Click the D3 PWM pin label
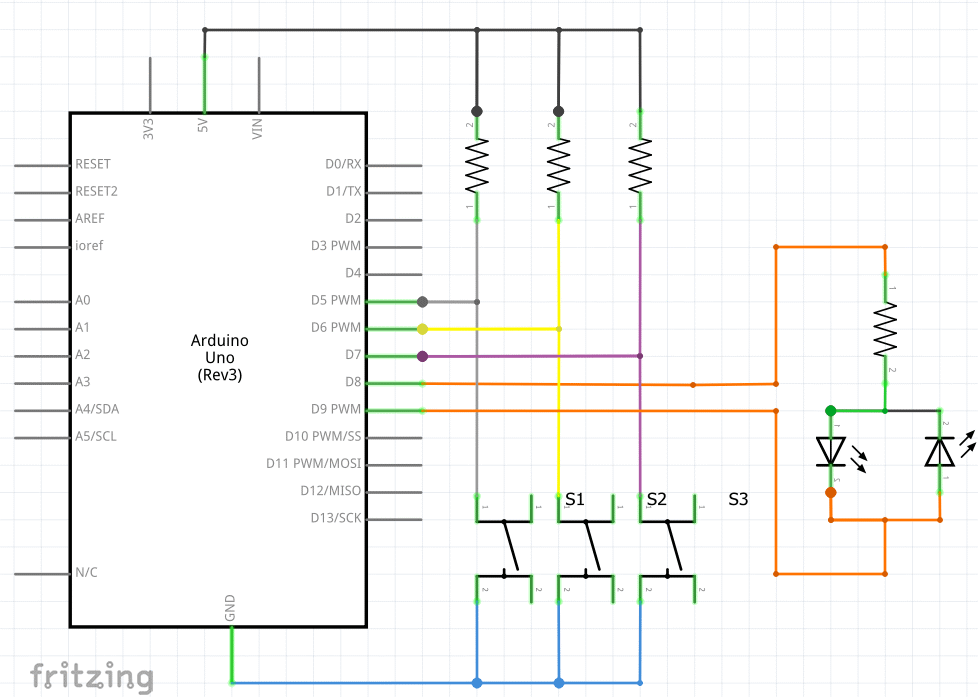Image resolution: width=978 pixels, height=697 pixels. [x=336, y=245]
